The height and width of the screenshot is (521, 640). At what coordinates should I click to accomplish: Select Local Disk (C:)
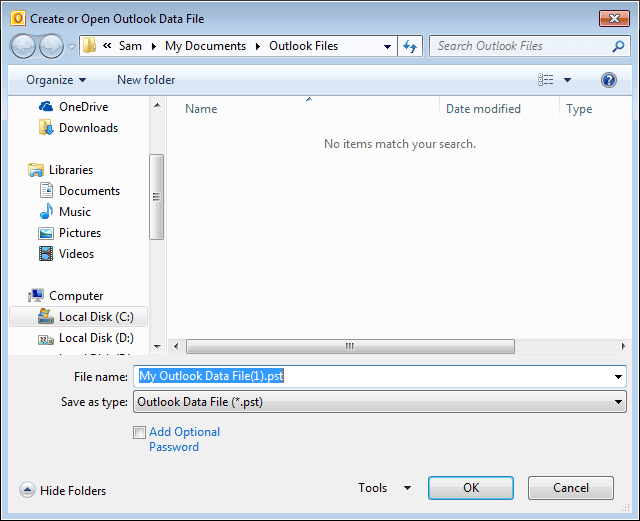coord(78,317)
